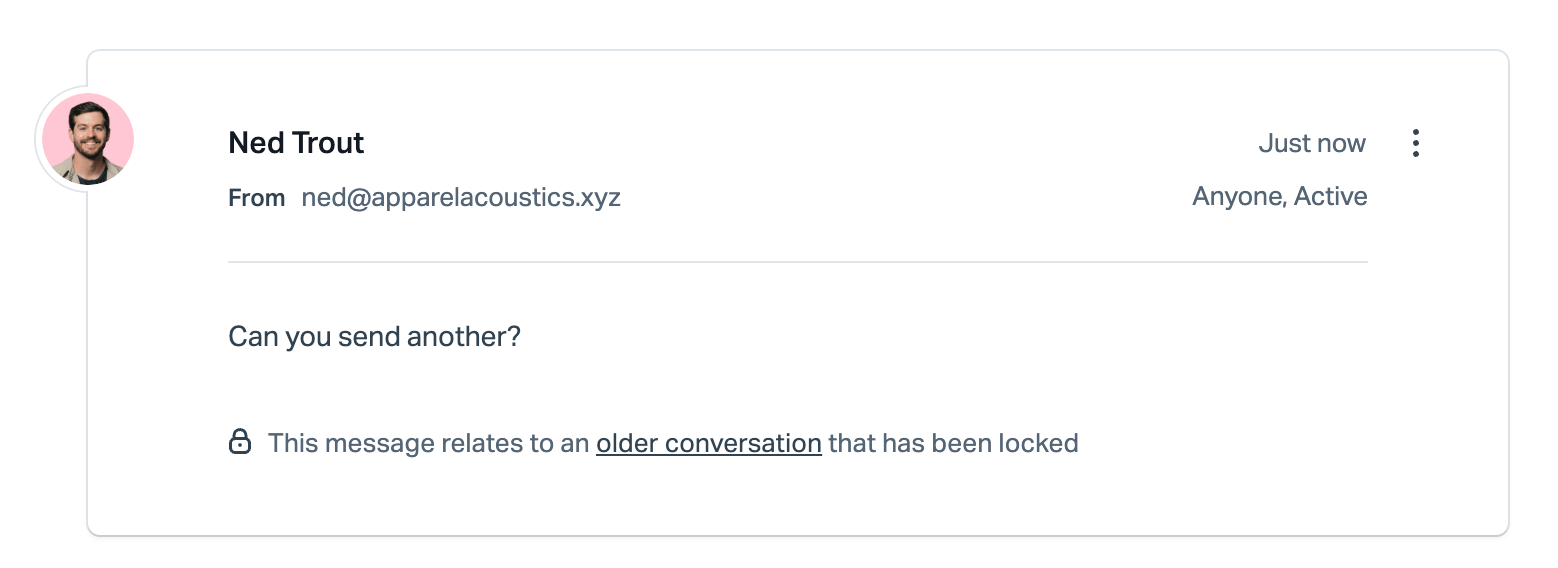Click the "that has been locked" text
The width and height of the screenshot is (1558, 568).
pyautogui.click(x=953, y=443)
